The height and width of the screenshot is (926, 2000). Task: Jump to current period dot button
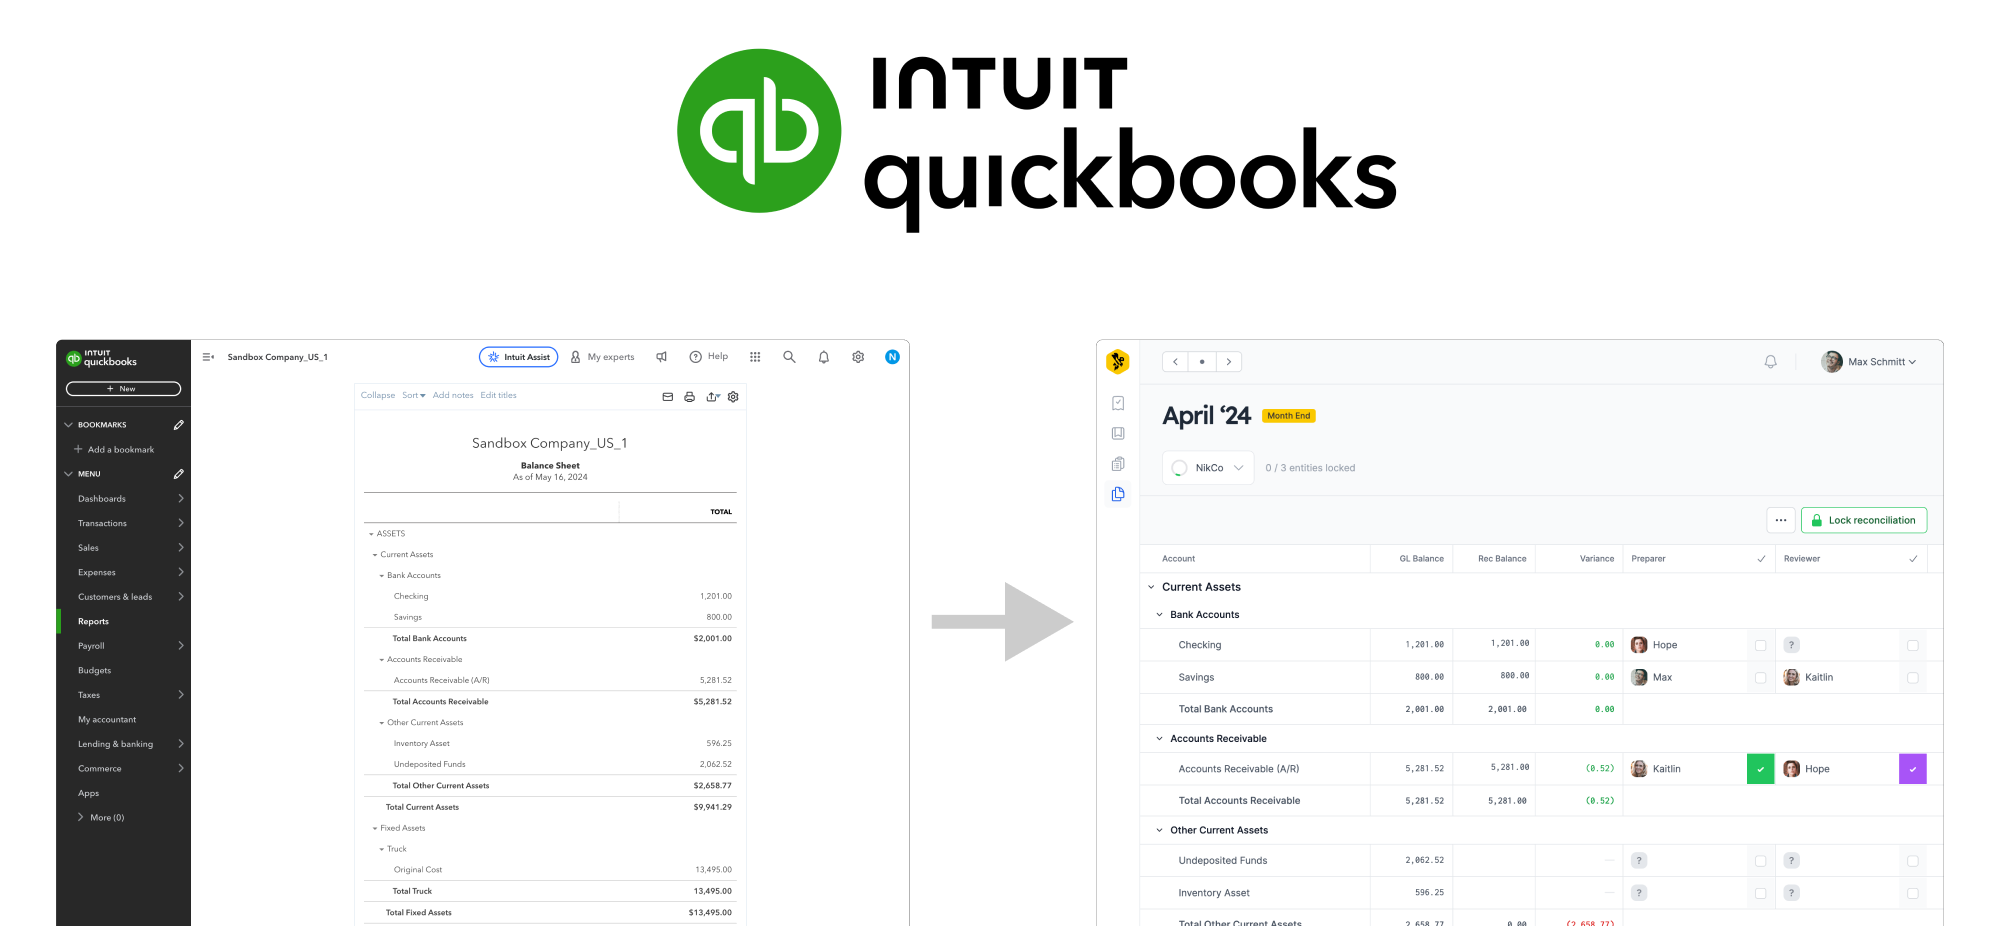click(x=1202, y=362)
